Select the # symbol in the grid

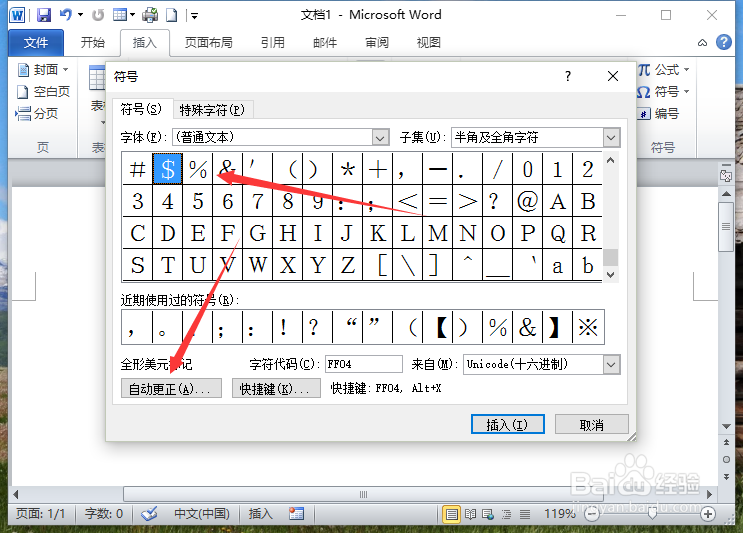(x=137, y=169)
